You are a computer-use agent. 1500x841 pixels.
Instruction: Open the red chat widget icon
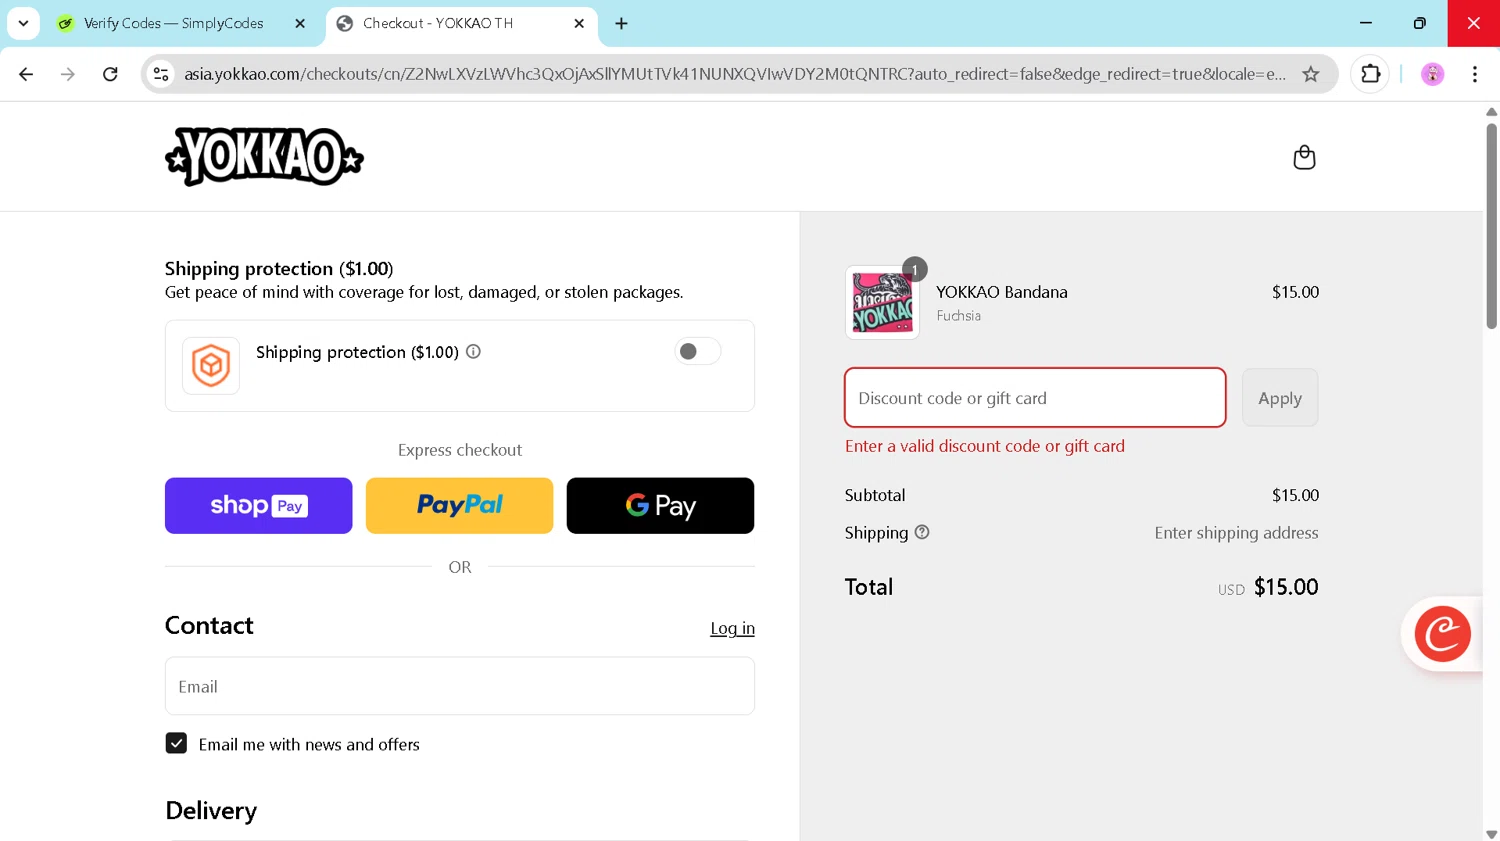1442,634
